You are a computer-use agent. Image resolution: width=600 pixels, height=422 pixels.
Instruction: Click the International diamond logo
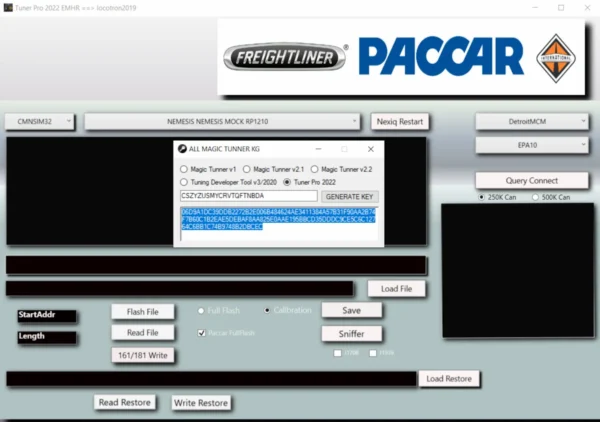556,57
